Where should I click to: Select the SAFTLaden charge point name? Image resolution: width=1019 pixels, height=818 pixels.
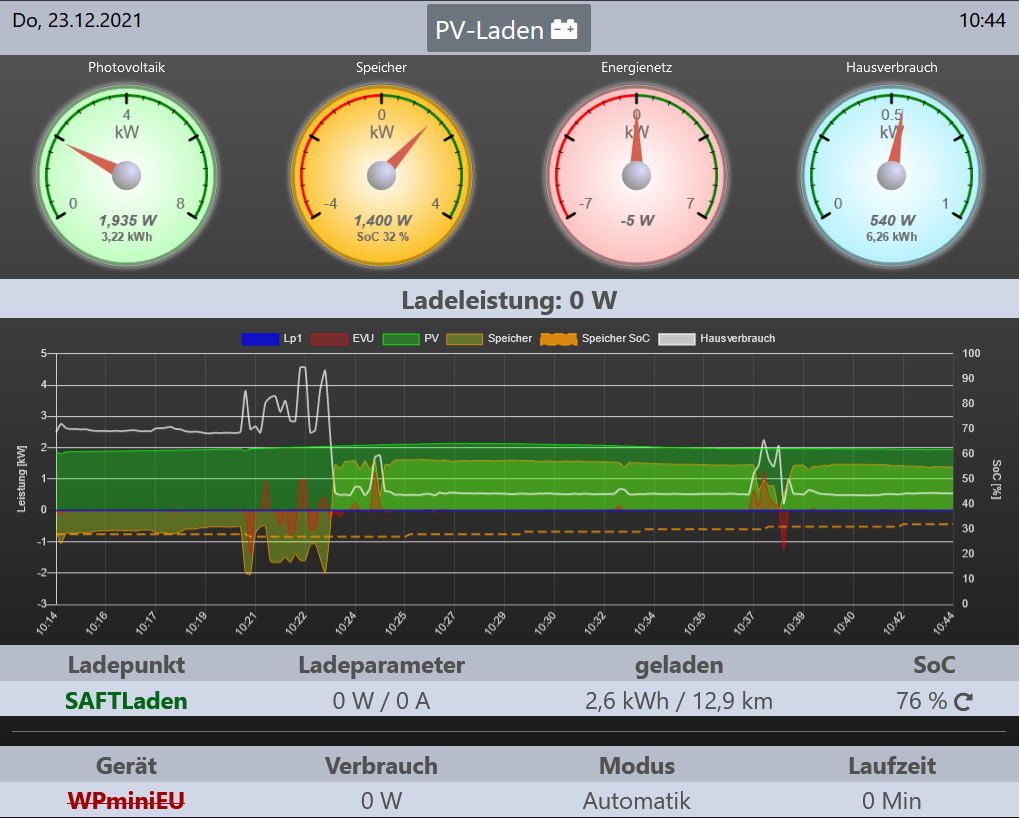tap(126, 701)
